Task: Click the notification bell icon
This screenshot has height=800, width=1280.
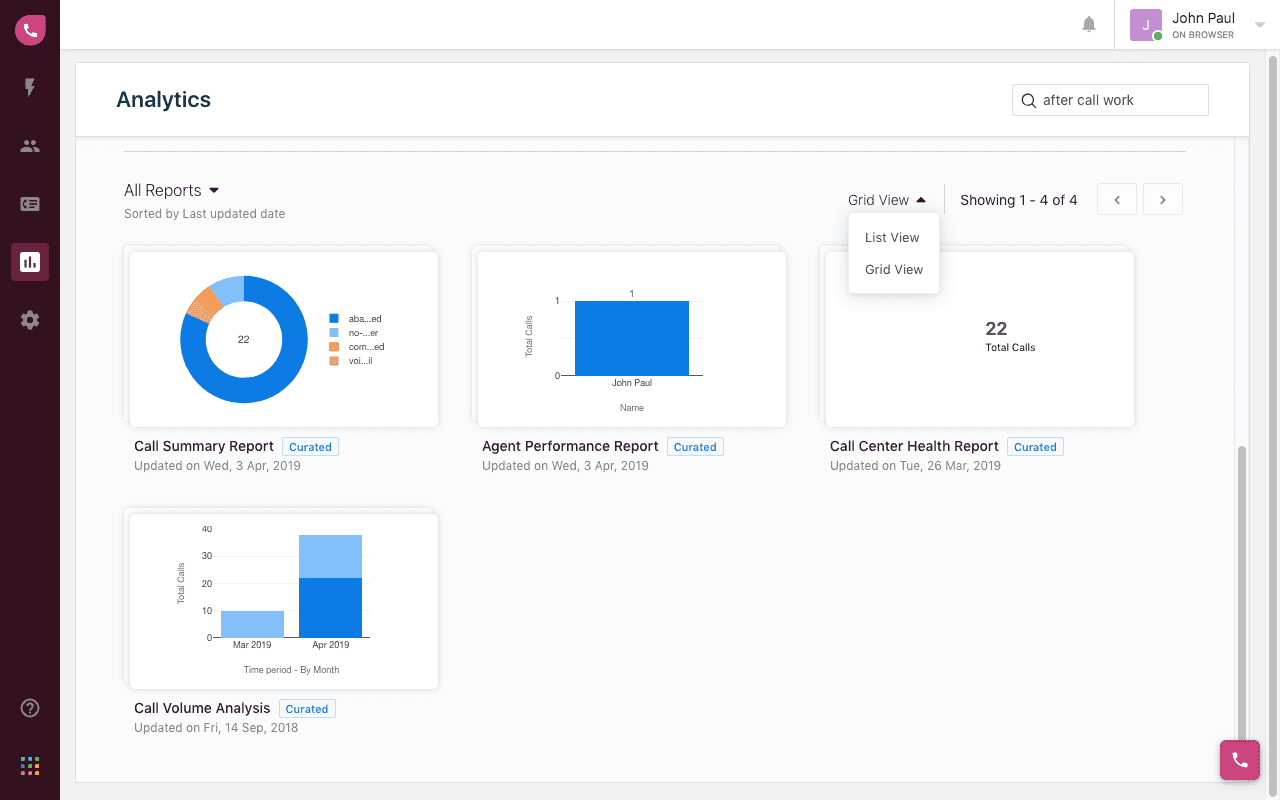Action: [1089, 24]
